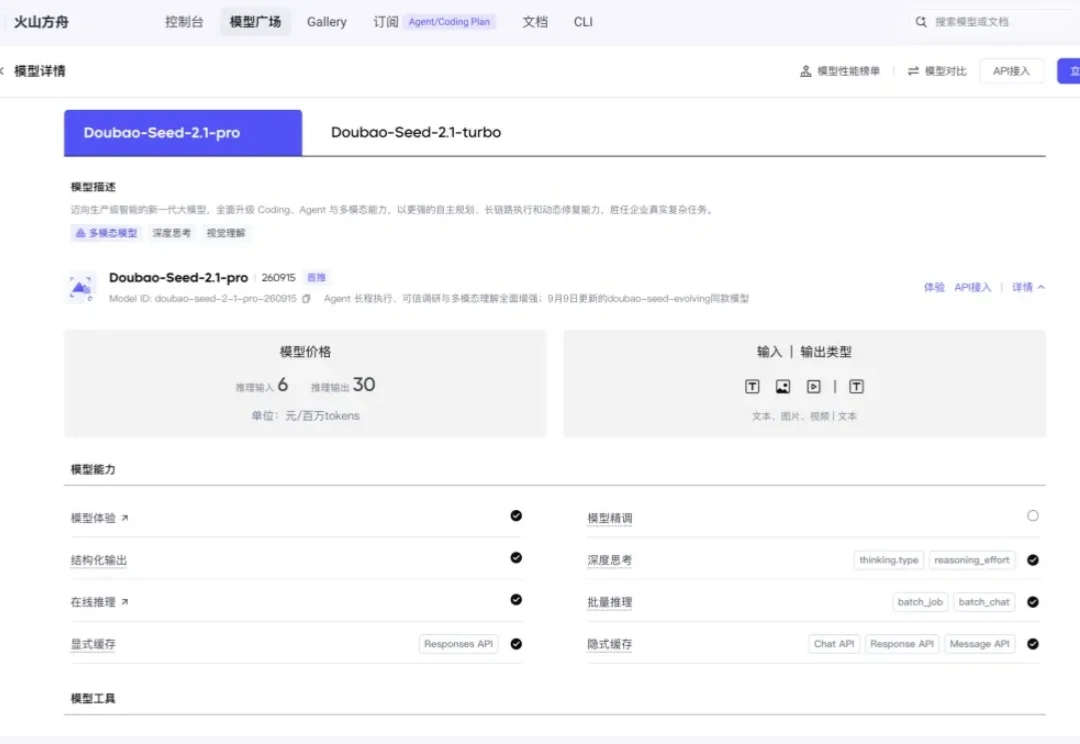Image resolution: width=1080 pixels, height=744 pixels.
Task: Open the 控制台 menu
Action: 184,22
